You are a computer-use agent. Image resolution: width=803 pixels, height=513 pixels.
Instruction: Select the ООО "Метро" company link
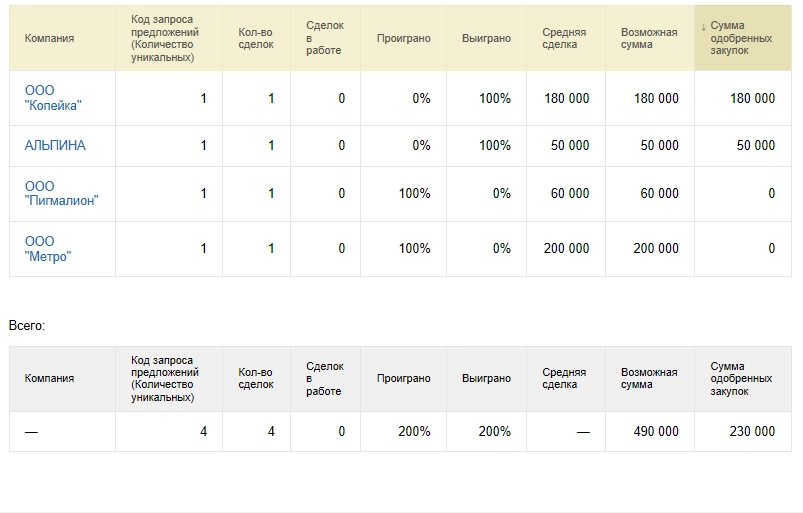point(48,248)
